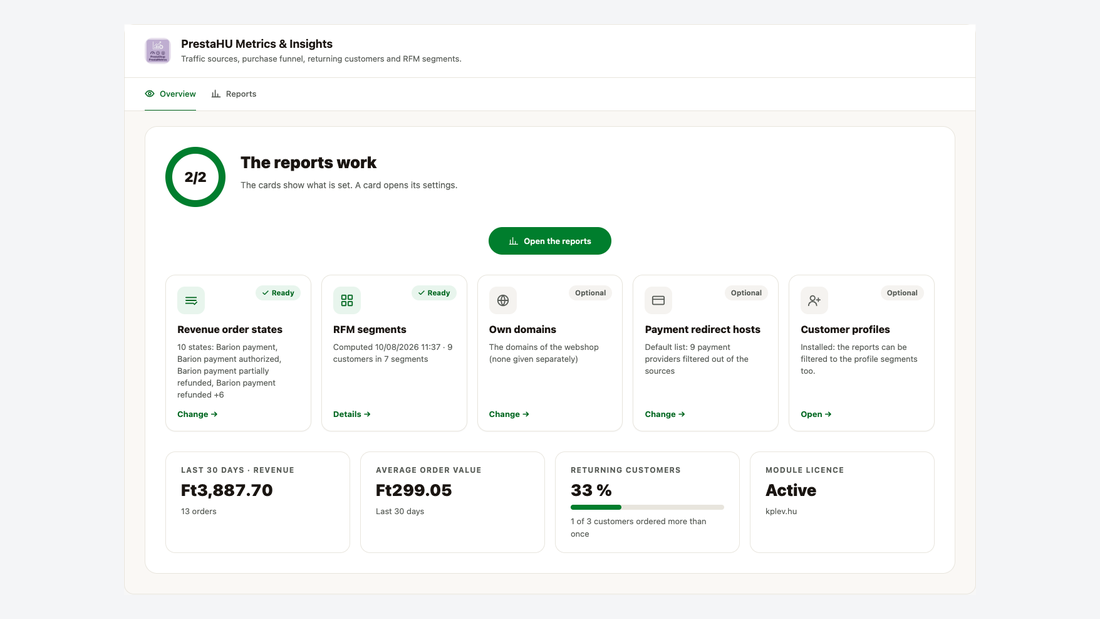Click "Last 30 days" under average order value
Viewport: 1100px width, 619px height.
tap(400, 511)
